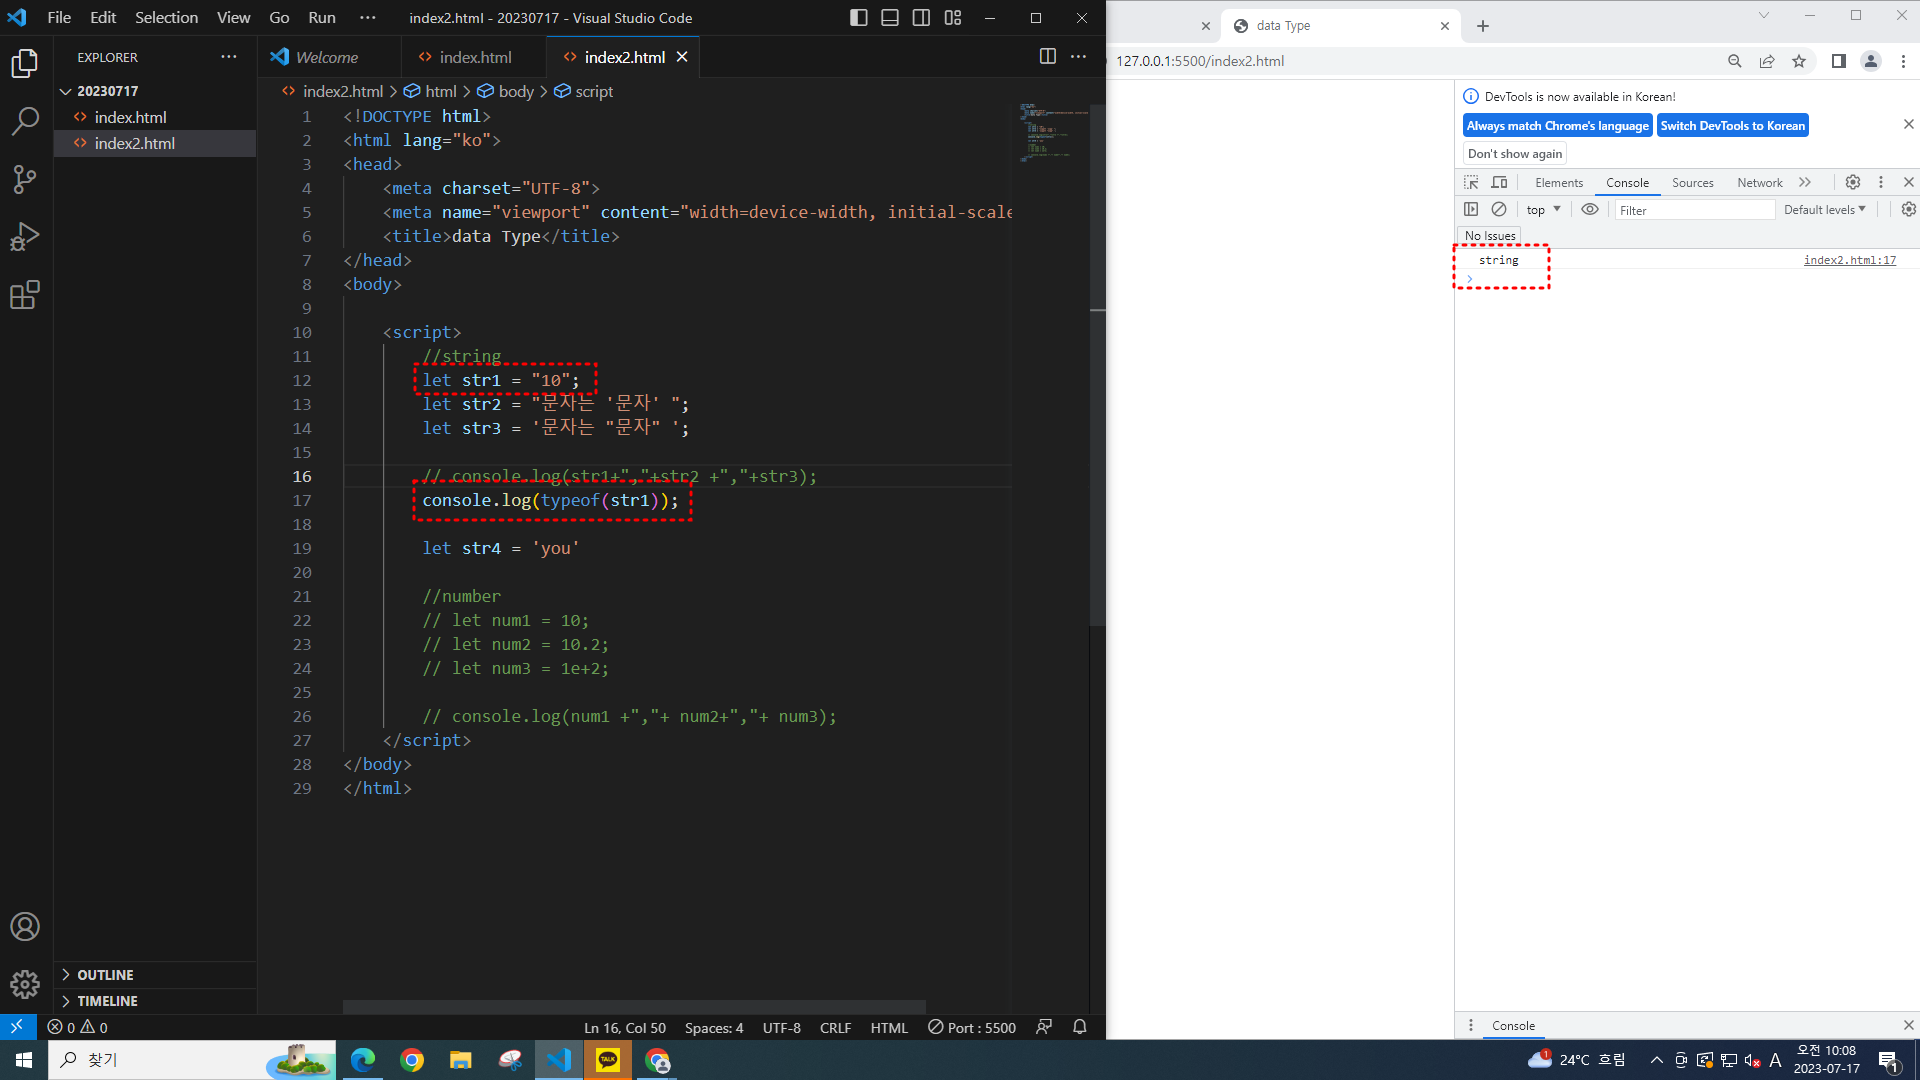
Task: Open the Extensions view
Action: pyautogui.click(x=24, y=295)
